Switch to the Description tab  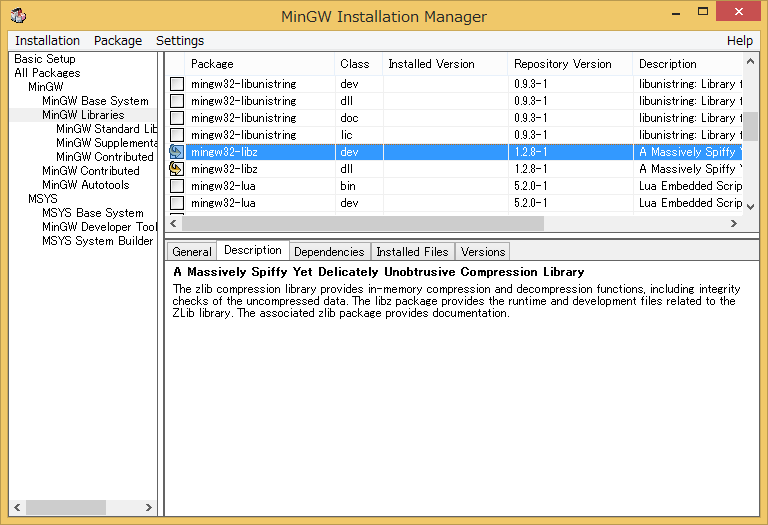point(253,250)
